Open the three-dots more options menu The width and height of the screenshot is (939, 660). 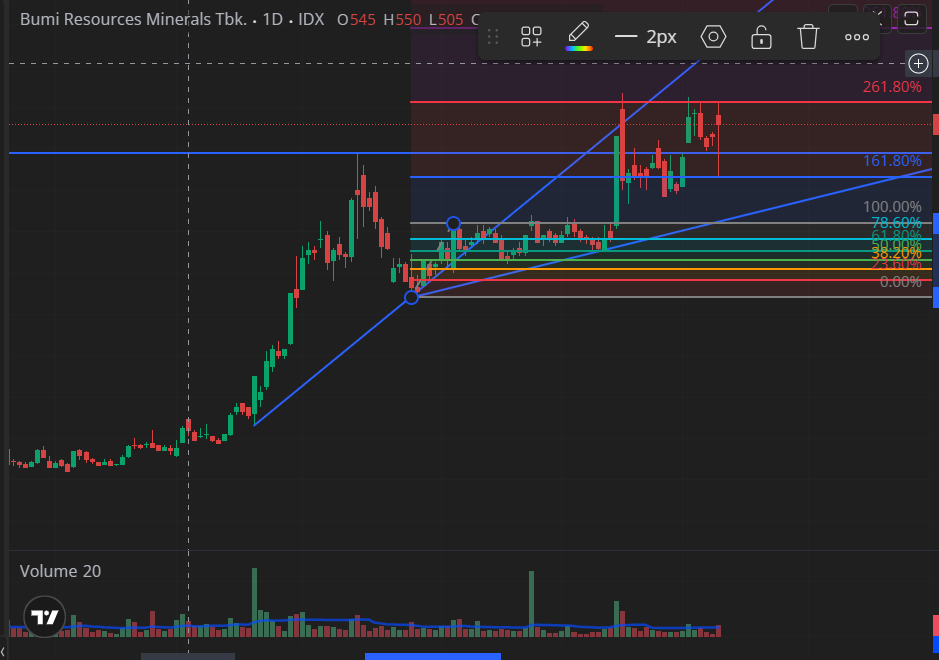[x=857, y=37]
